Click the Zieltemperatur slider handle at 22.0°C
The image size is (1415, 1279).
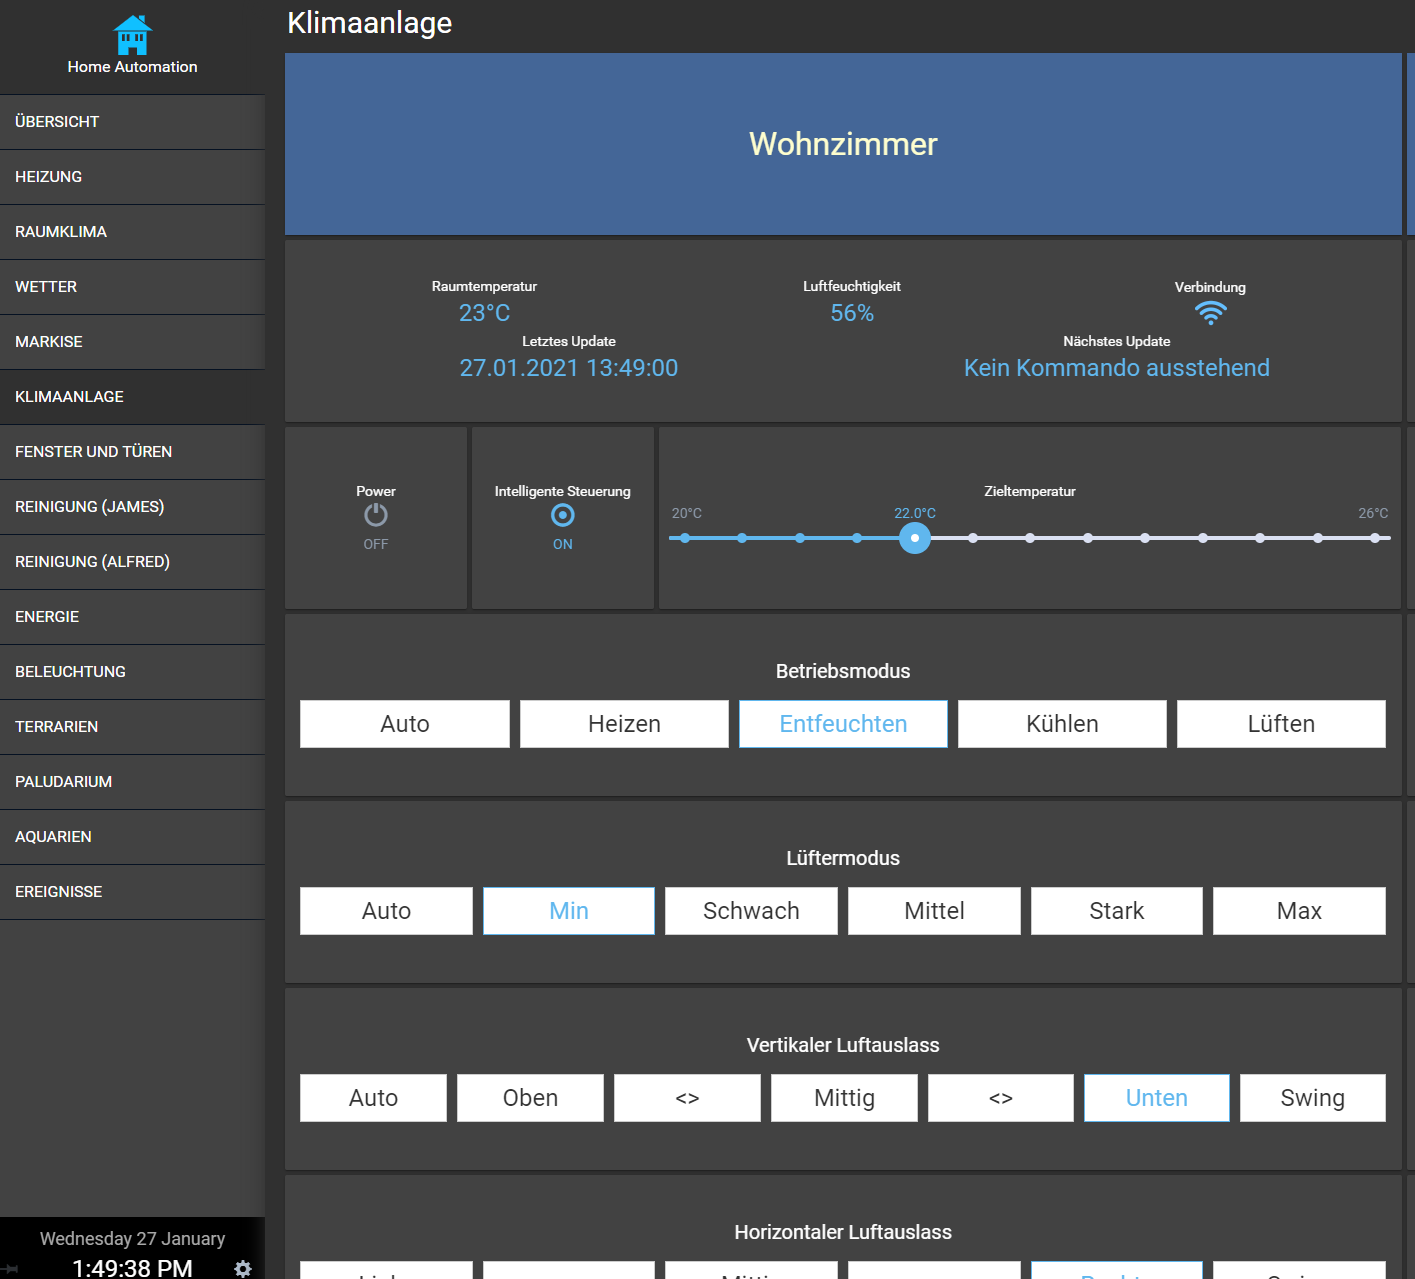tap(915, 538)
